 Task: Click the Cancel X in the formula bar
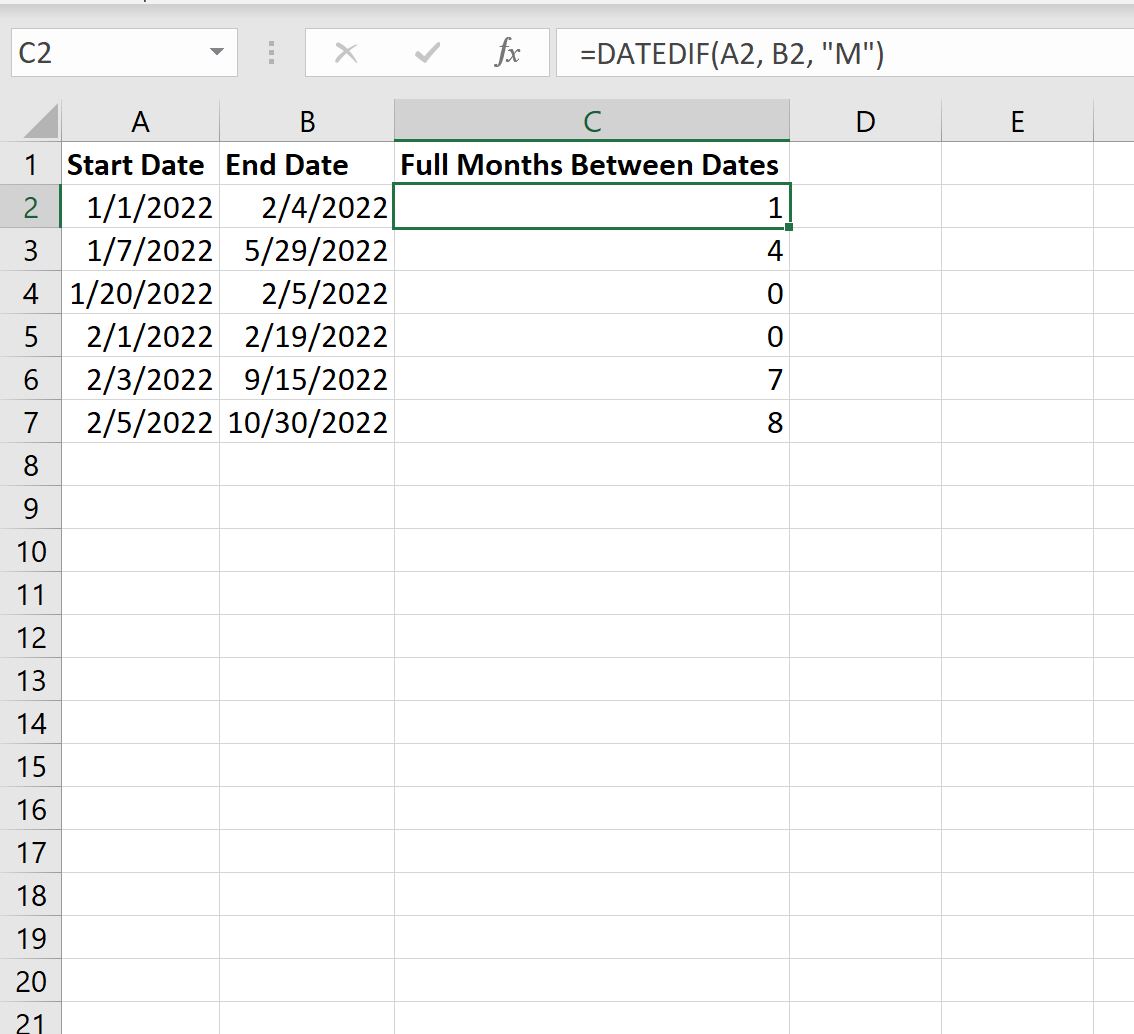pos(347,53)
